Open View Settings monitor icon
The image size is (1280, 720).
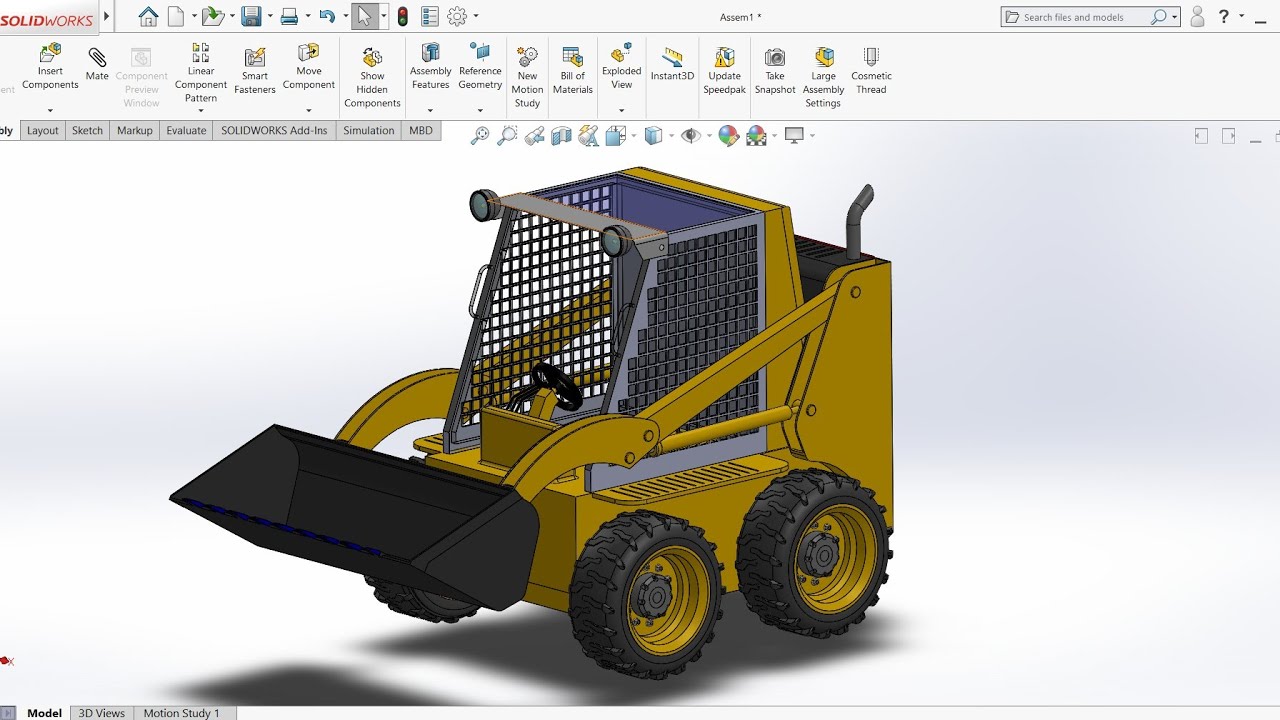coord(794,136)
